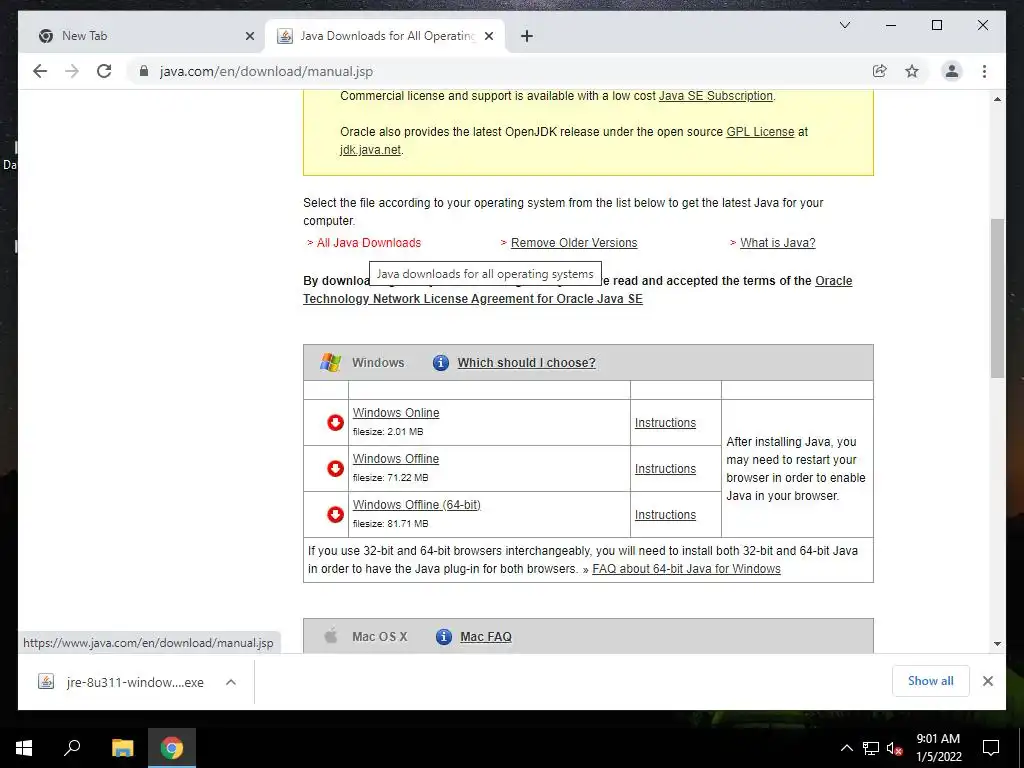Share this page icon in address bar
1024x768 pixels.
pos(880,71)
